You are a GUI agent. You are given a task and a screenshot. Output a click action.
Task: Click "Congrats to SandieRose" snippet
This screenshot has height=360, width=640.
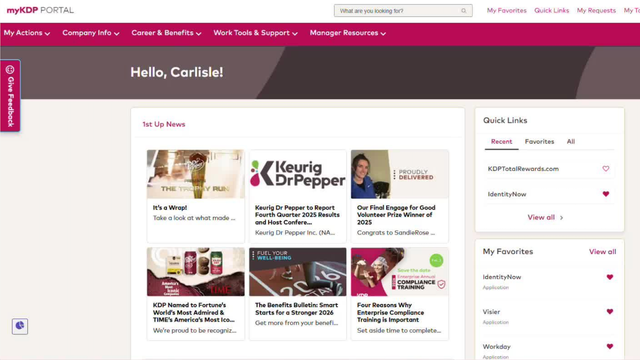[396, 233]
